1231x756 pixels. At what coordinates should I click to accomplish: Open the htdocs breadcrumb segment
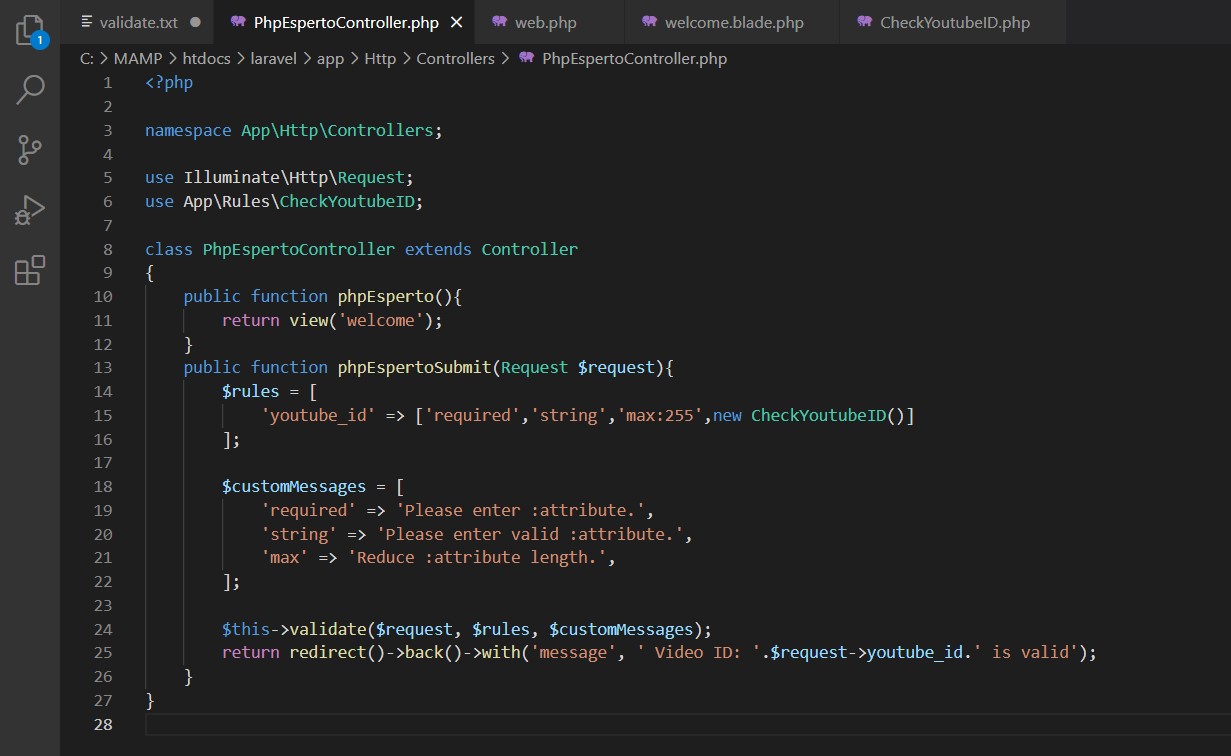click(207, 58)
